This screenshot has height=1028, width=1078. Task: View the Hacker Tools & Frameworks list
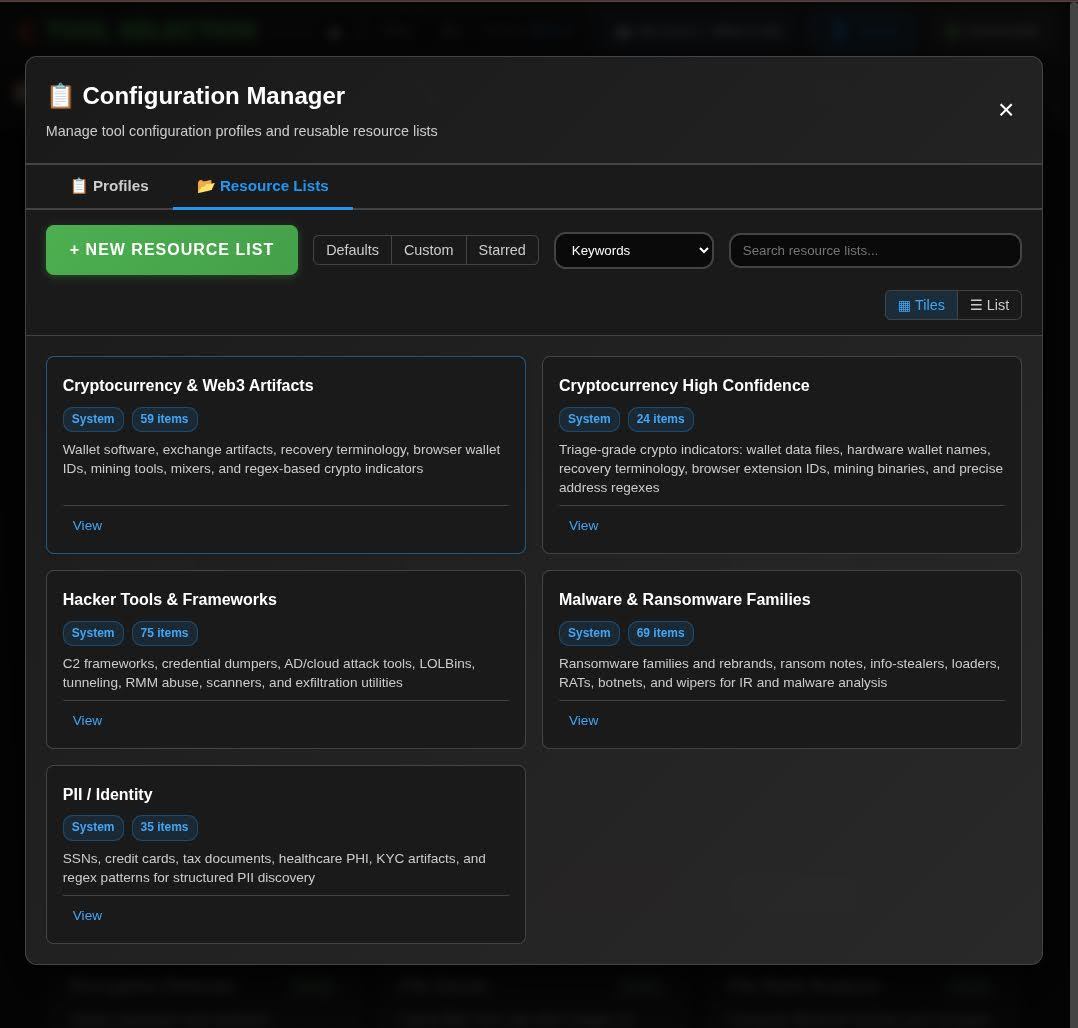pos(87,721)
